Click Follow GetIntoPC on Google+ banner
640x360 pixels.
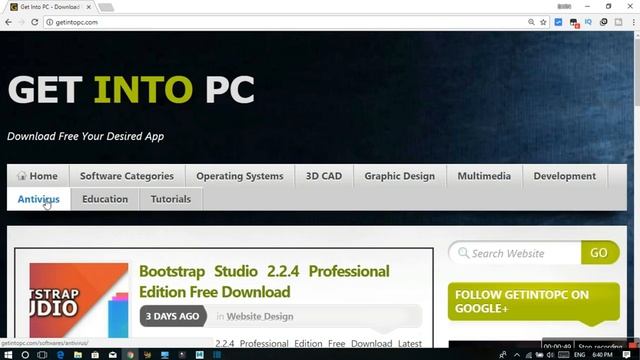pos(534,301)
